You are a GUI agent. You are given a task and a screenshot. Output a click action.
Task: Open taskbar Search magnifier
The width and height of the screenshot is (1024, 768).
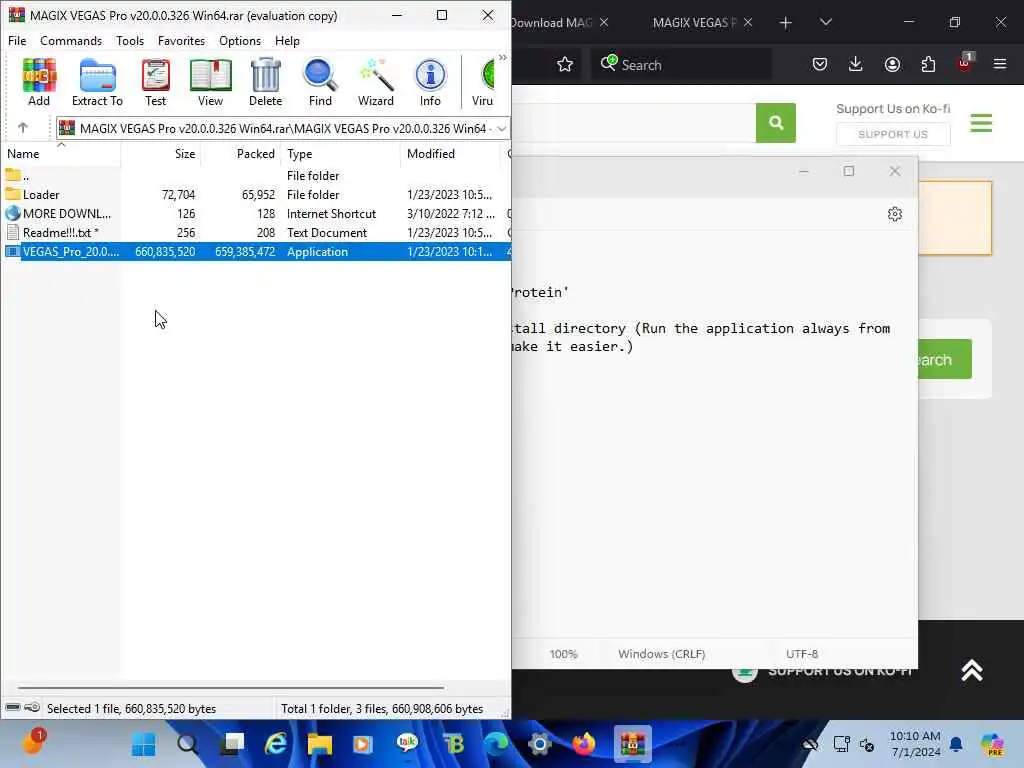tap(187, 744)
